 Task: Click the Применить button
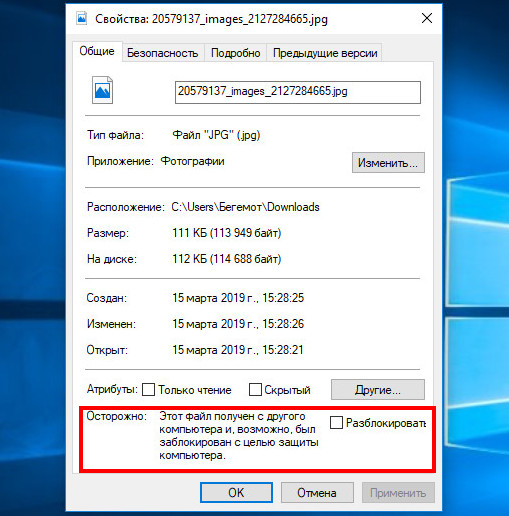click(x=398, y=492)
